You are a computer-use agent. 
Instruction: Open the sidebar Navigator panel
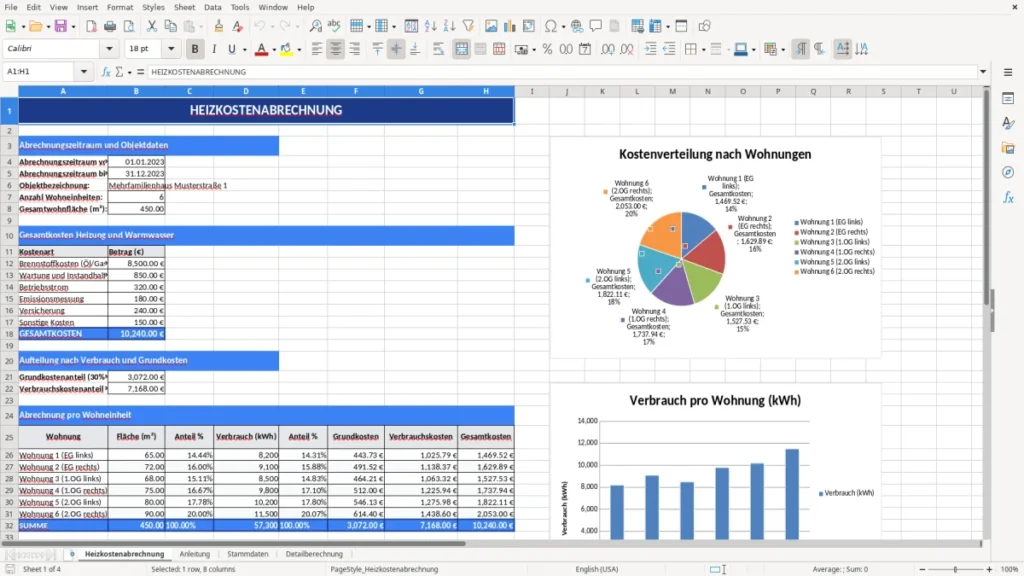(1008, 172)
